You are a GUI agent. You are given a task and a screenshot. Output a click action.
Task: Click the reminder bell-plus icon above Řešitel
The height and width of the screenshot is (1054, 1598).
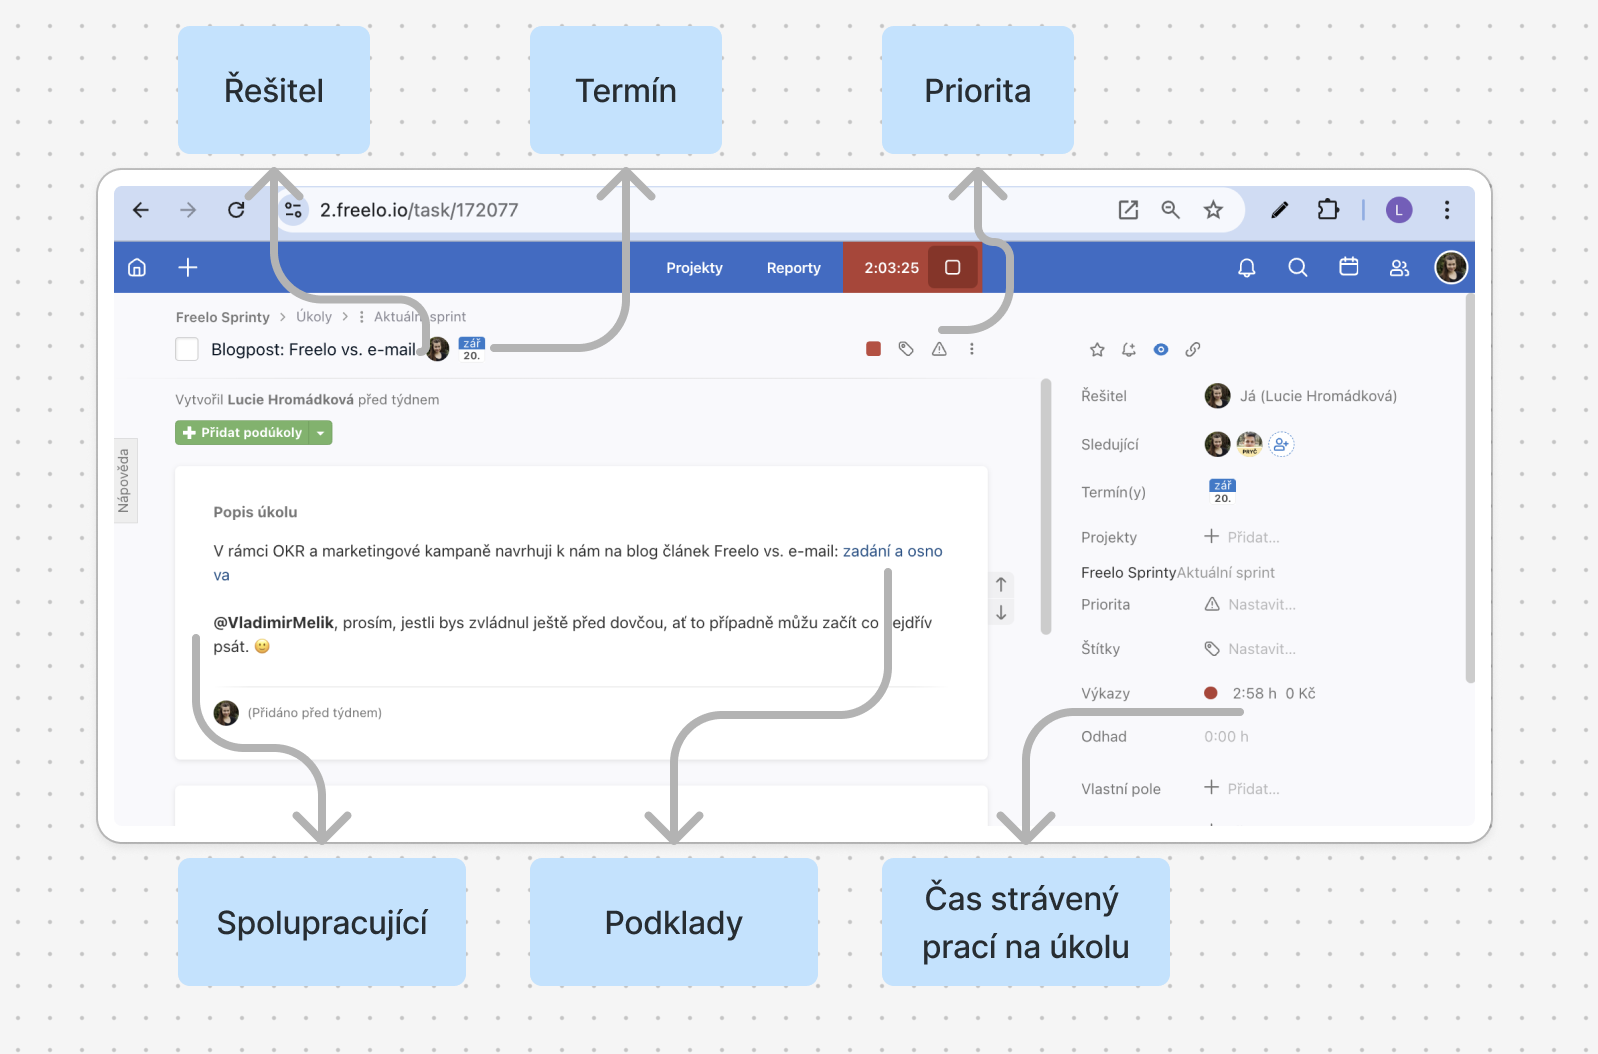(1129, 350)
